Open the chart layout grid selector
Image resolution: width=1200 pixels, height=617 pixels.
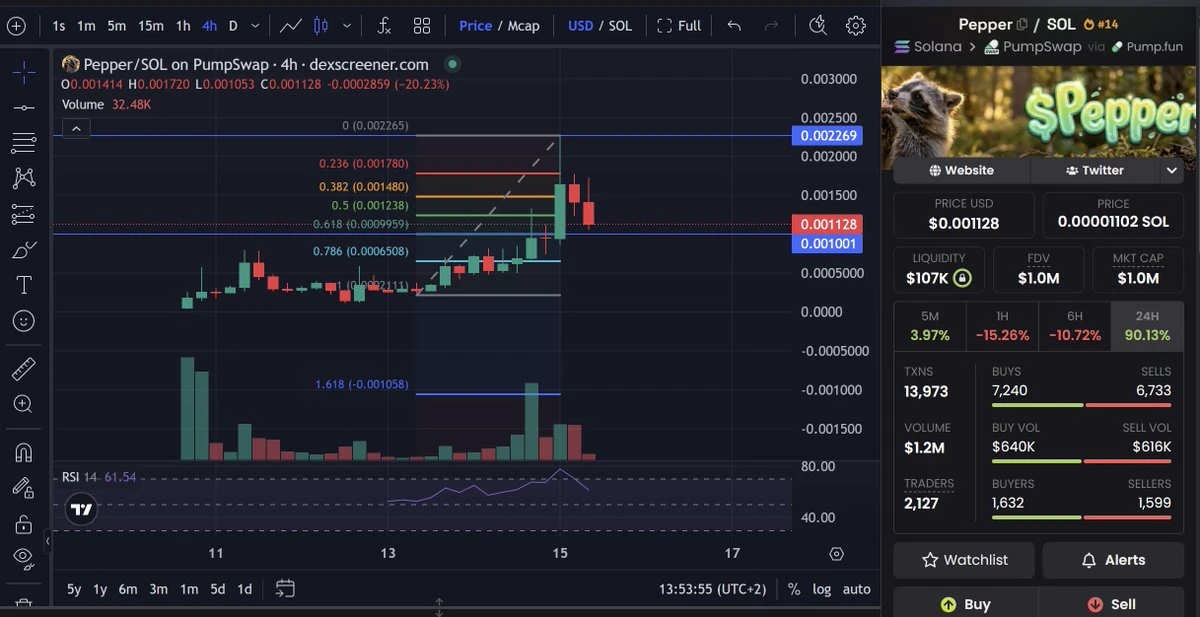(x=422, y=25)
